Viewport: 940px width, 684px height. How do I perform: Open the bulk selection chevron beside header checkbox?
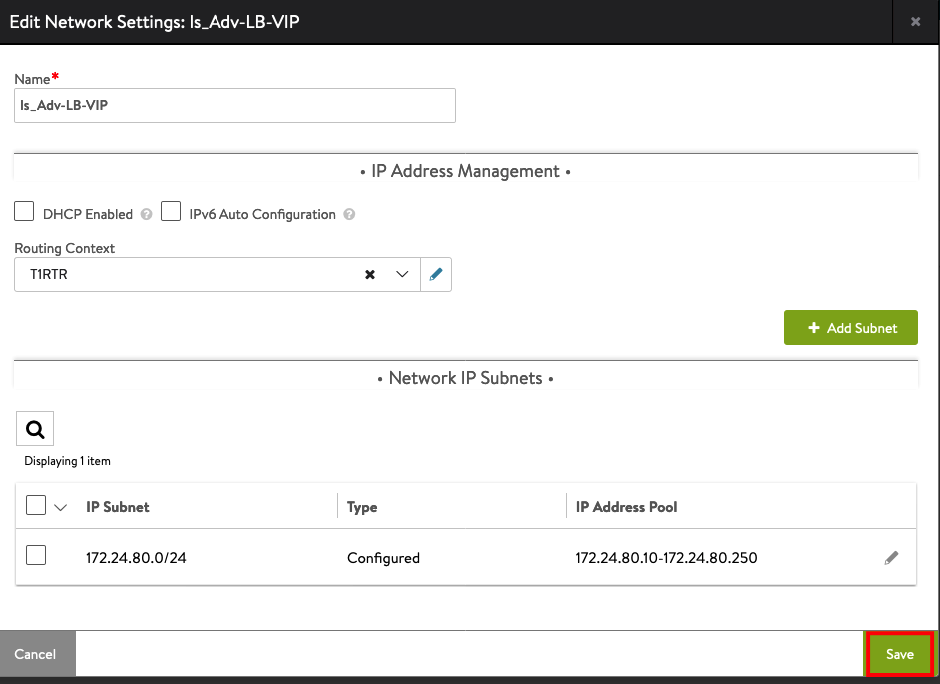61,507
